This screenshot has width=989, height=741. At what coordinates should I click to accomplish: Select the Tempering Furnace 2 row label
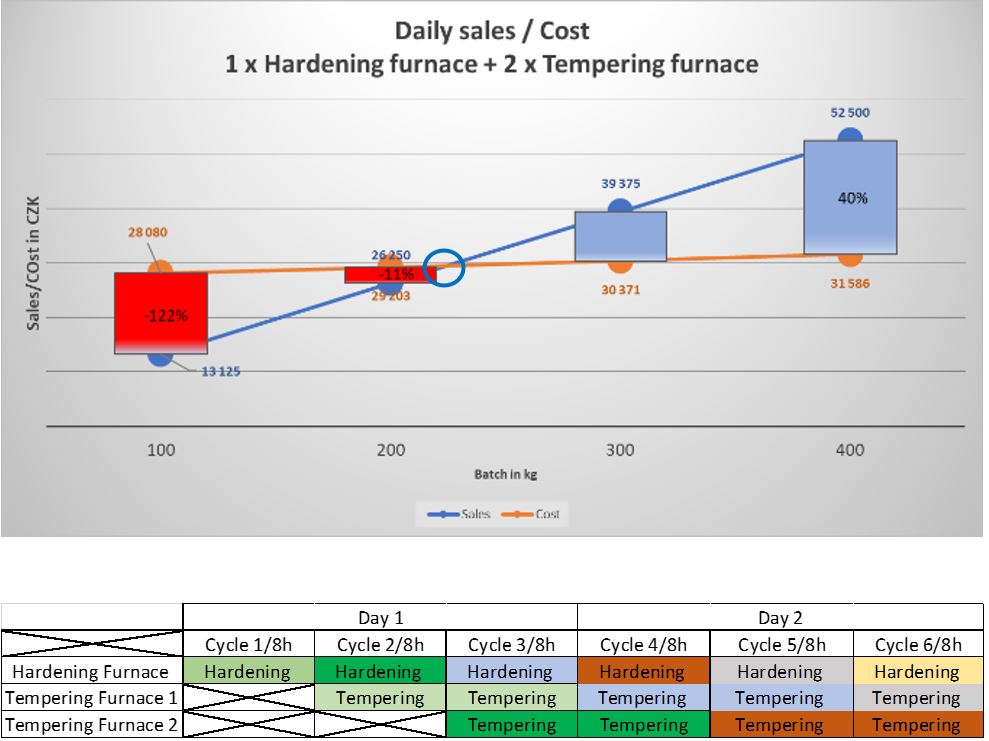click(91, 725)
